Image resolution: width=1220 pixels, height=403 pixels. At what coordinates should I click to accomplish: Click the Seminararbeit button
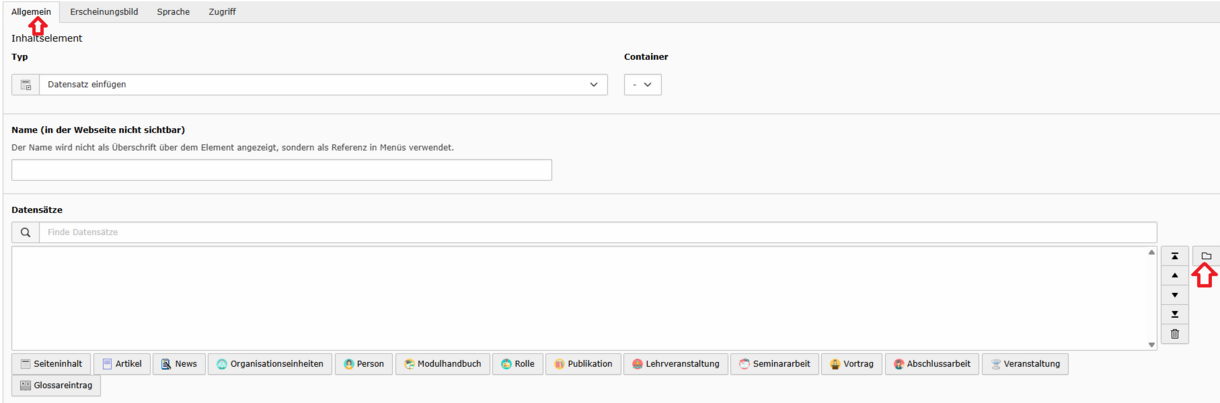[x=774, y=364]
